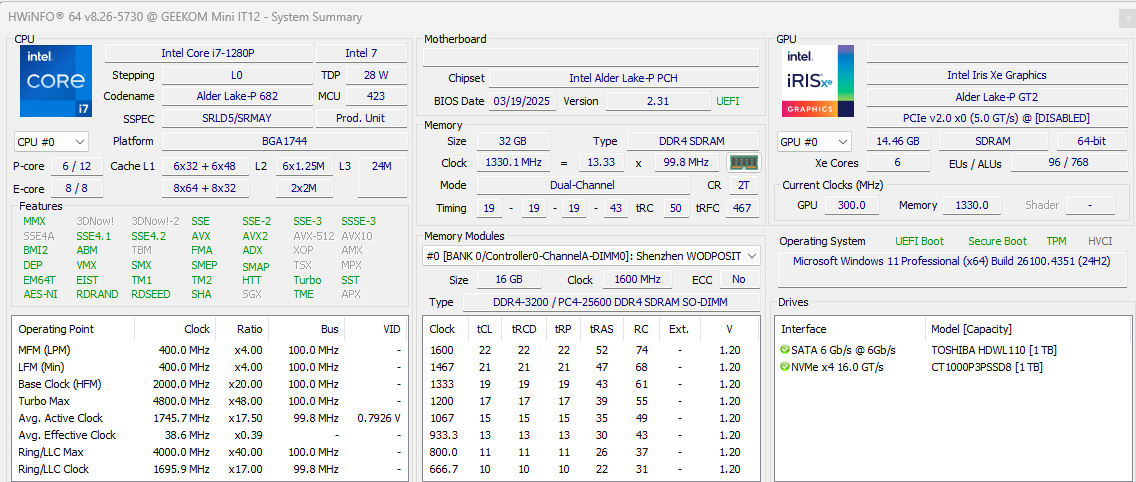The width and height of the screenshot is (1136, 482).
Task: Click the Secure Boot label
Action: pyautogui.click(x=998, y=241)
